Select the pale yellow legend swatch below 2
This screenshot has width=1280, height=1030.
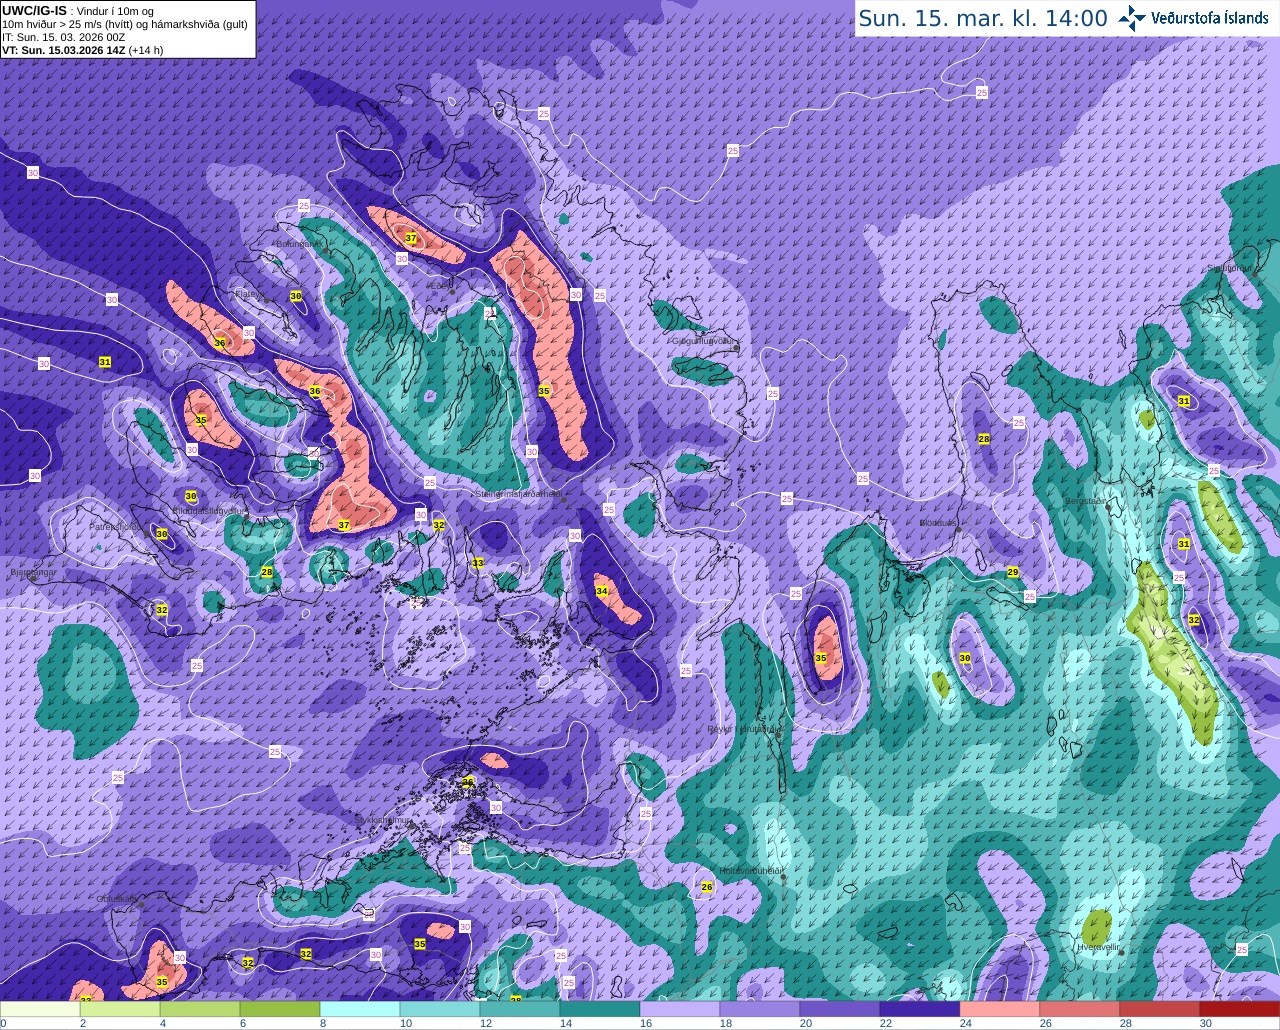point(40,1009)
